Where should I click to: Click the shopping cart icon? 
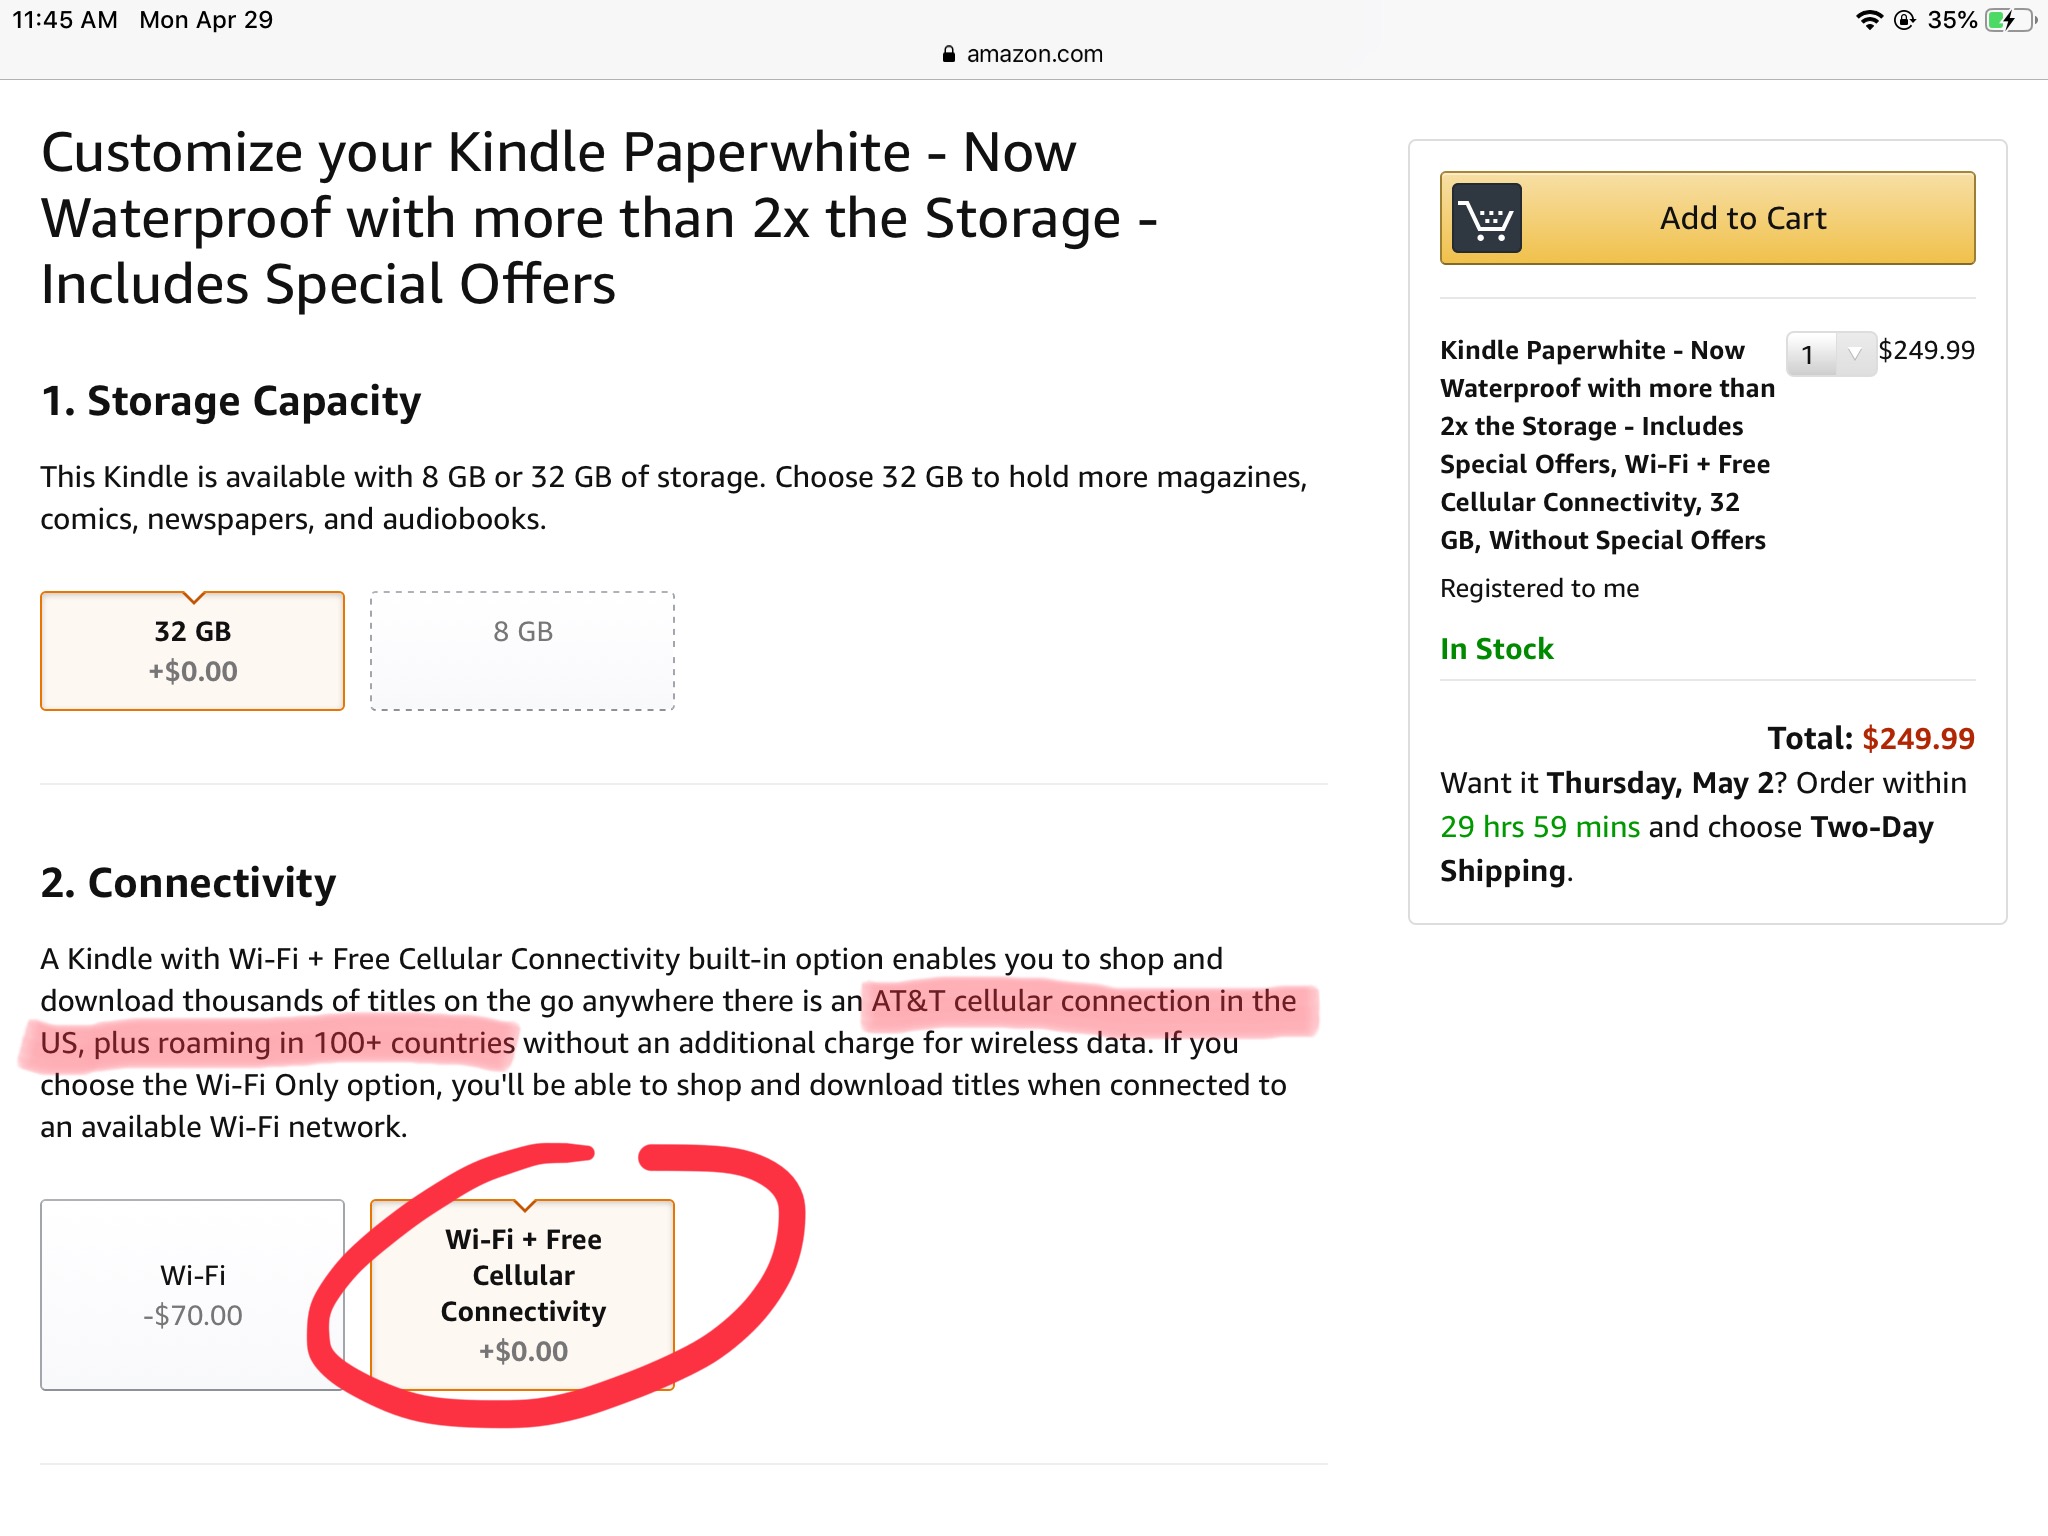(1486, 218)
